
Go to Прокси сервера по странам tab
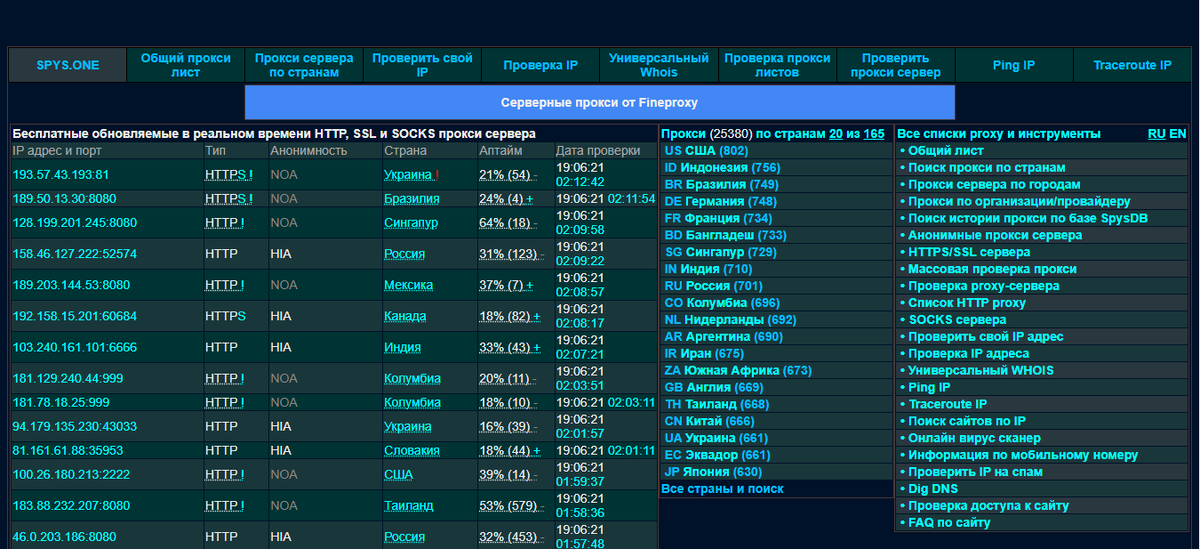coord(304,65)
